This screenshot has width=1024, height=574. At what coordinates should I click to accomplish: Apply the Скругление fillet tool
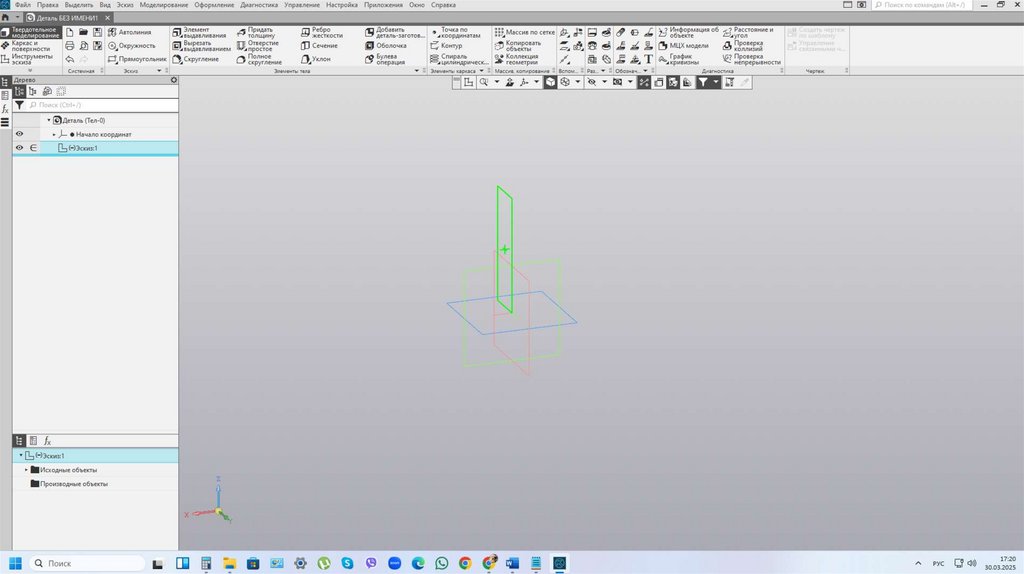click(195, 59)
